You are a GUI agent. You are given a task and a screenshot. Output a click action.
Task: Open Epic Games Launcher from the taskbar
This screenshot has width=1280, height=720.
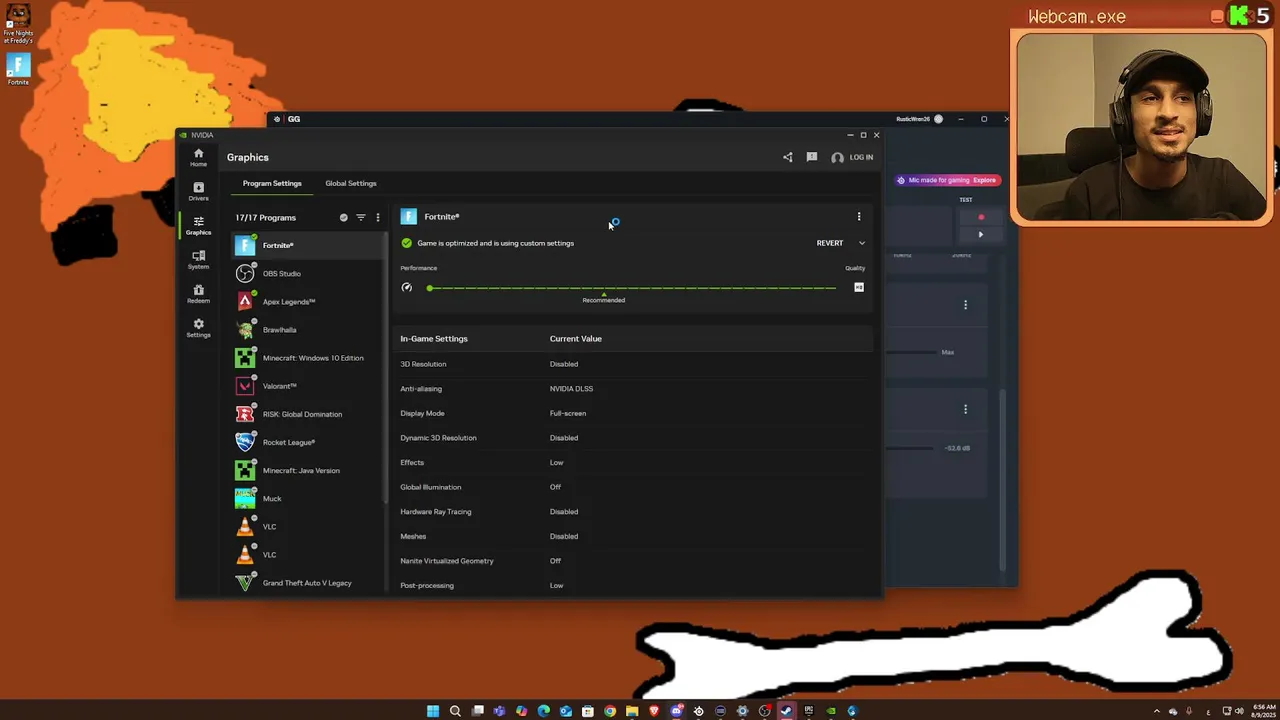click(x=809, y=711)
